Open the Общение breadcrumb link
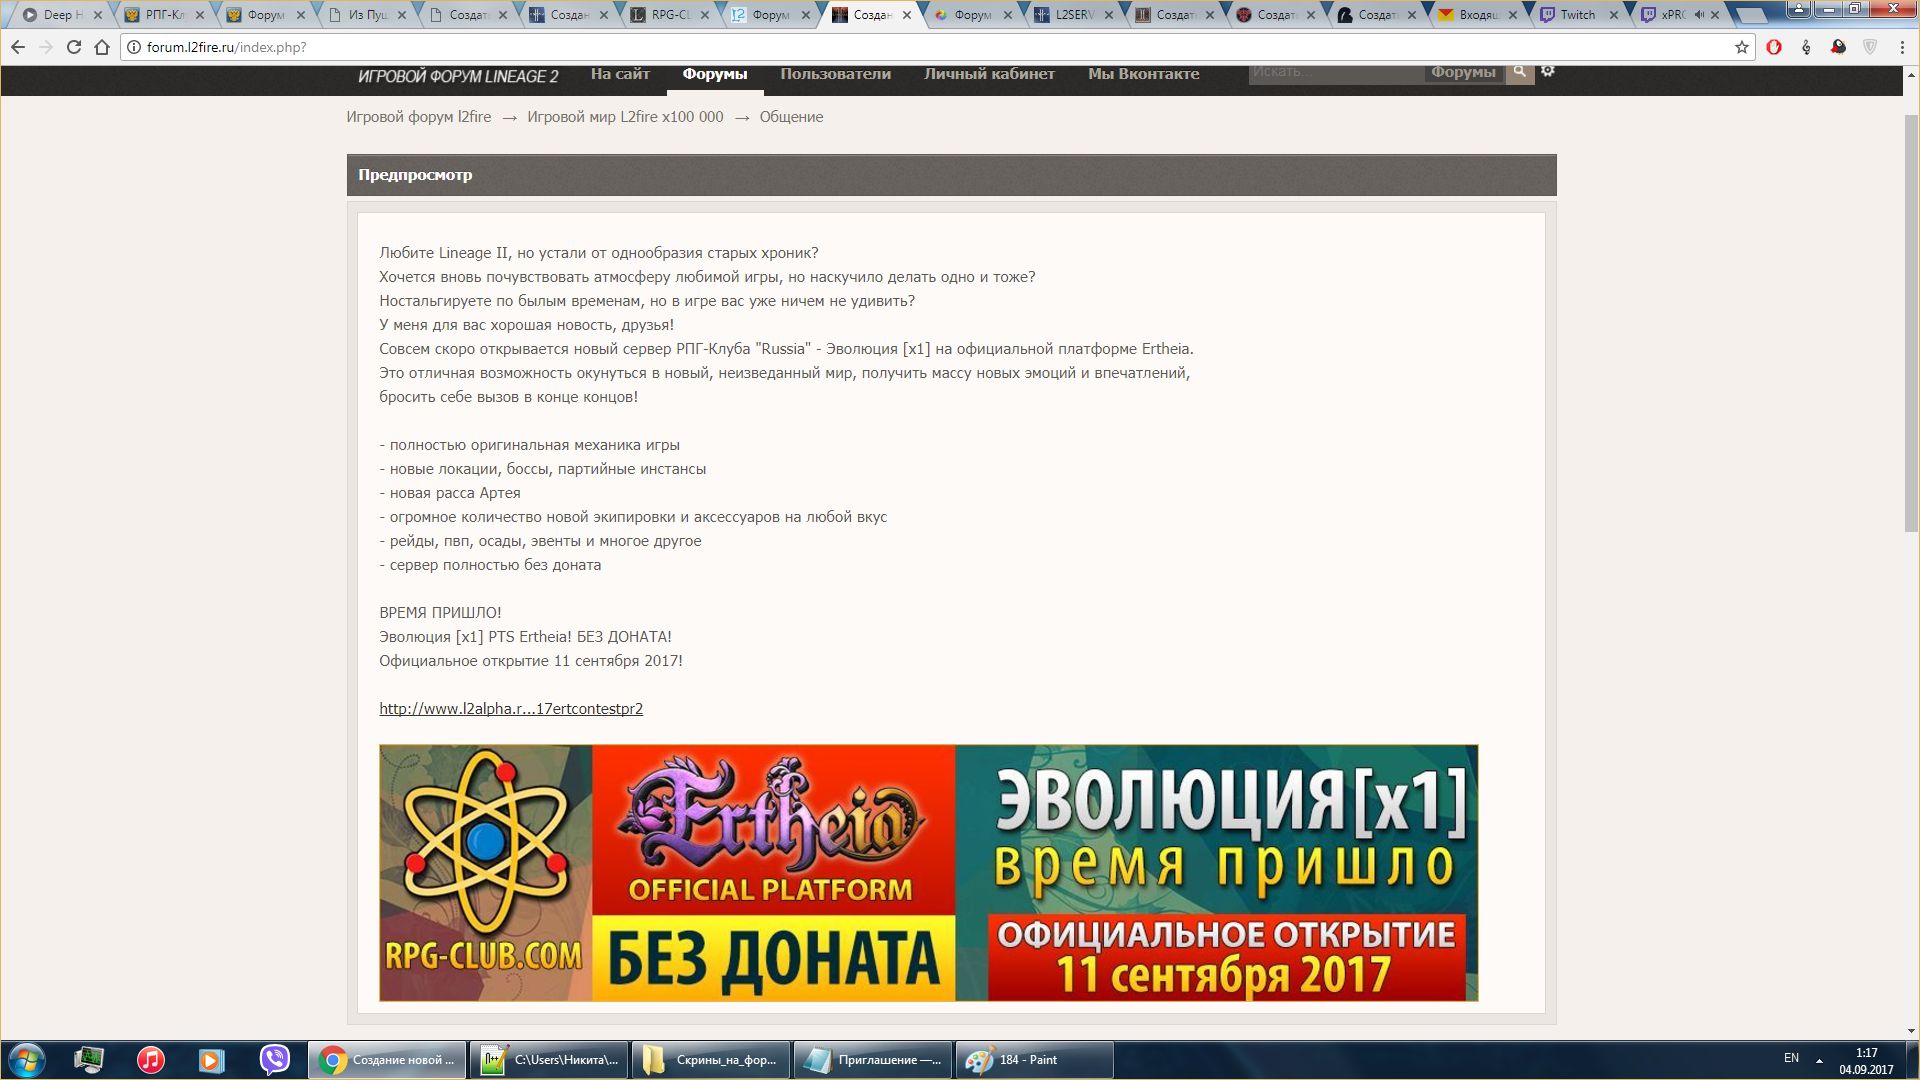The image size is (1920, 1080). (x=791, y=117)
